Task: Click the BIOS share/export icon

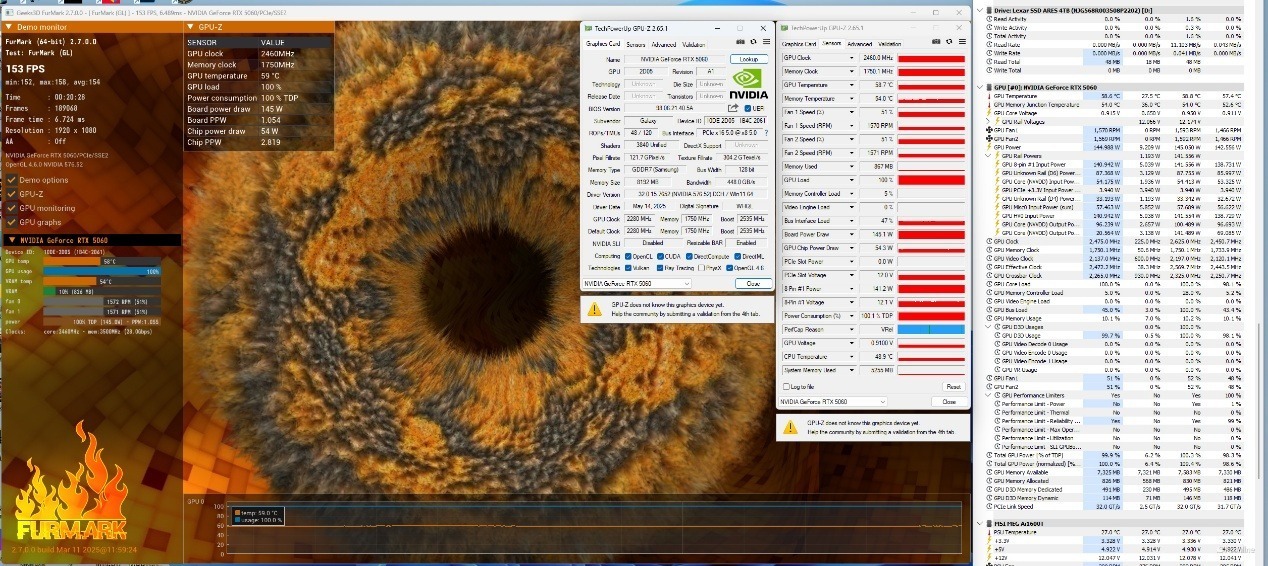Action: click(733, 108)
